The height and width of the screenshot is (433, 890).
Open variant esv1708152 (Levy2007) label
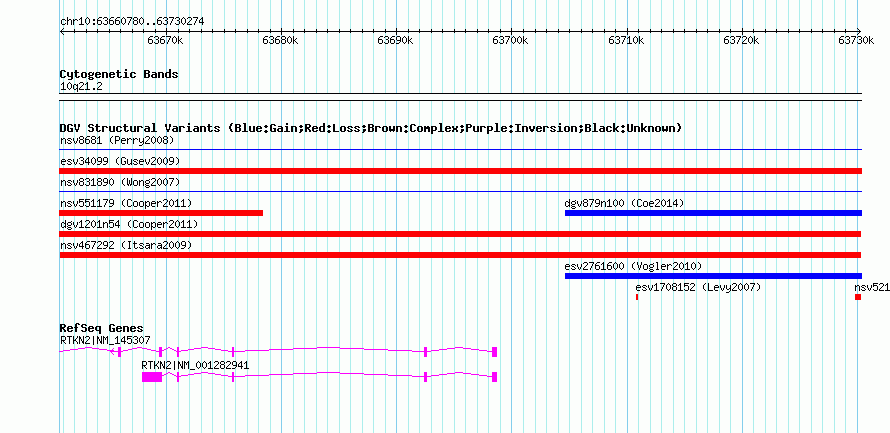[x=698, y=287]
